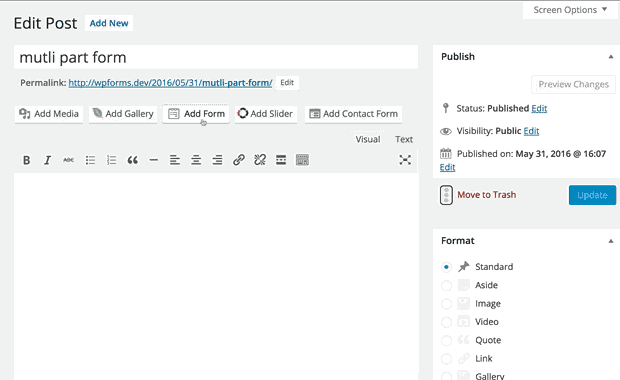Image resolution: width=620 pixels, height=380 pixels.
Task: Select the Gallery post format
Action: tap(446, 376)
